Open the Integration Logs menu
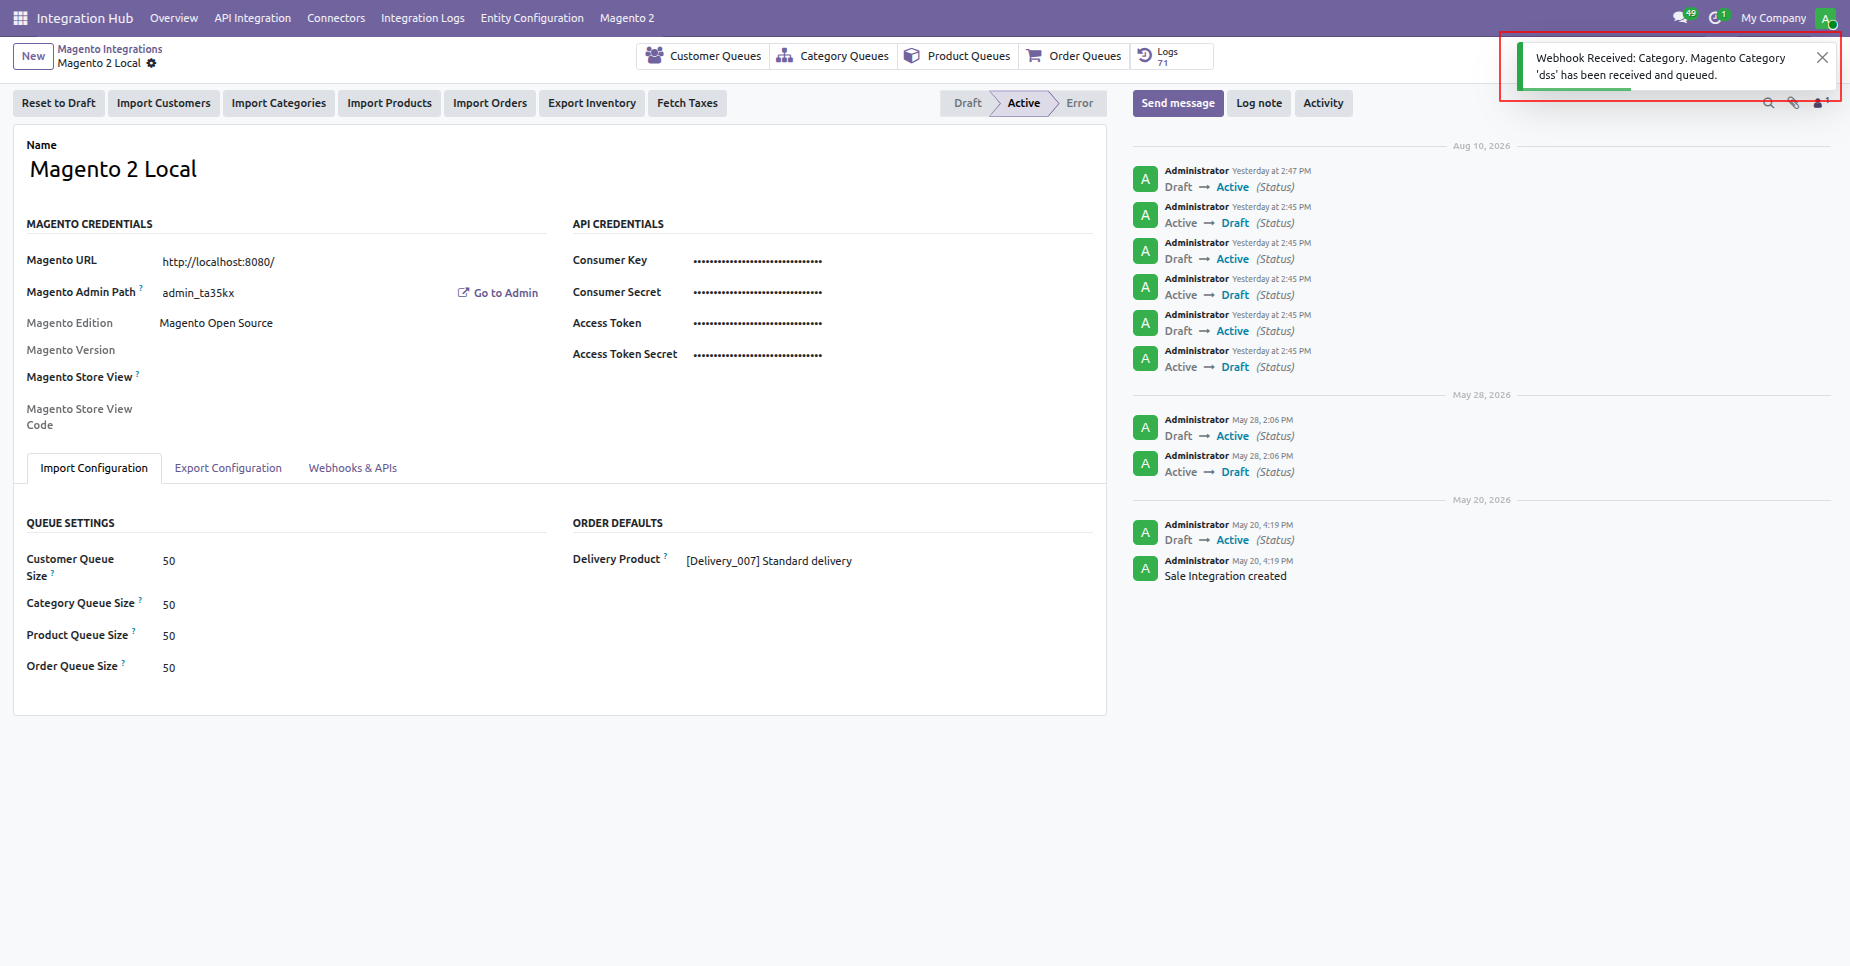 (423, 18)
